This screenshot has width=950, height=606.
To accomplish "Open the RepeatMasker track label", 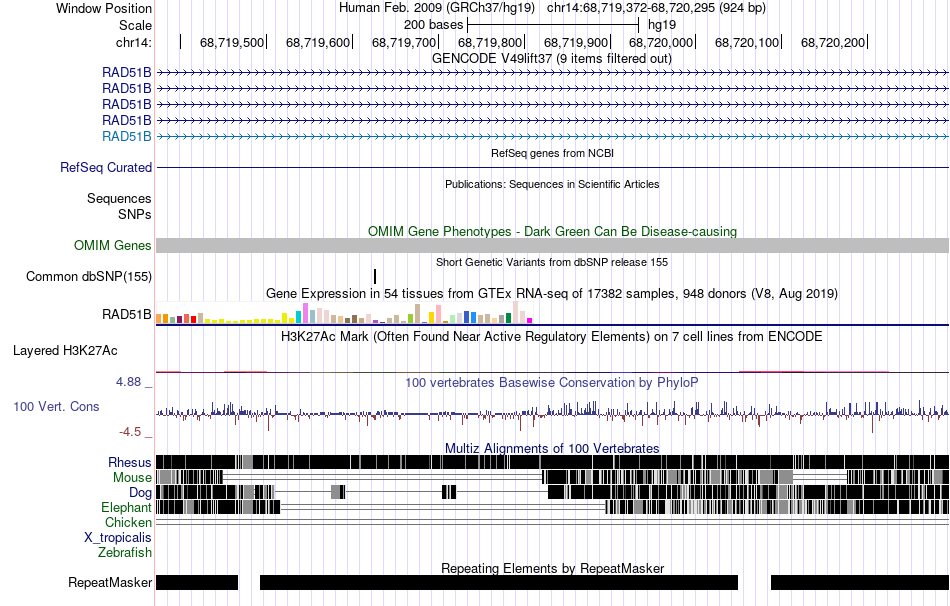I will (110, 582).
